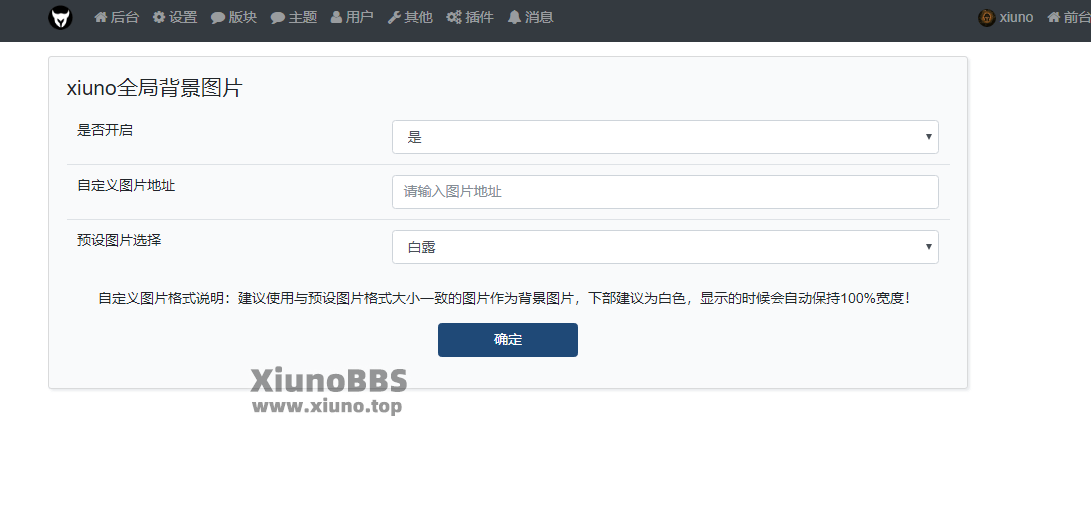
Task: Open the 设置 settings menu
Action: (x=175, y=17)
